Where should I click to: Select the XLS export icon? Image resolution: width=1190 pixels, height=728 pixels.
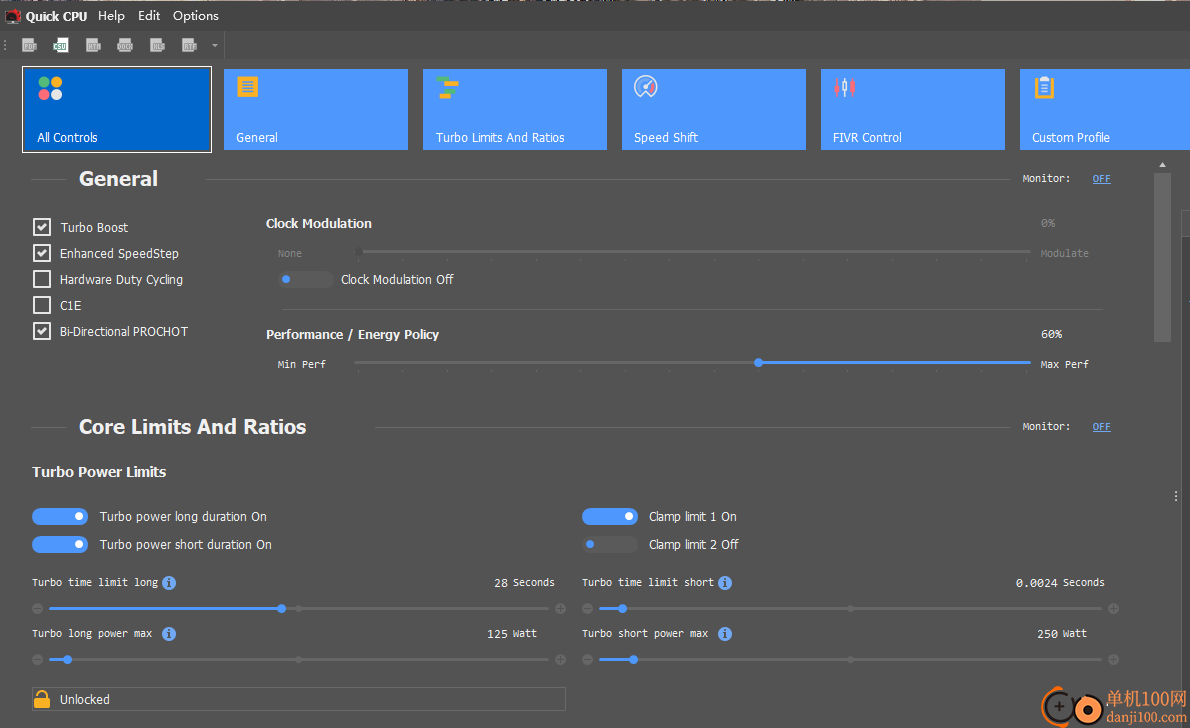tap(157, 46)
